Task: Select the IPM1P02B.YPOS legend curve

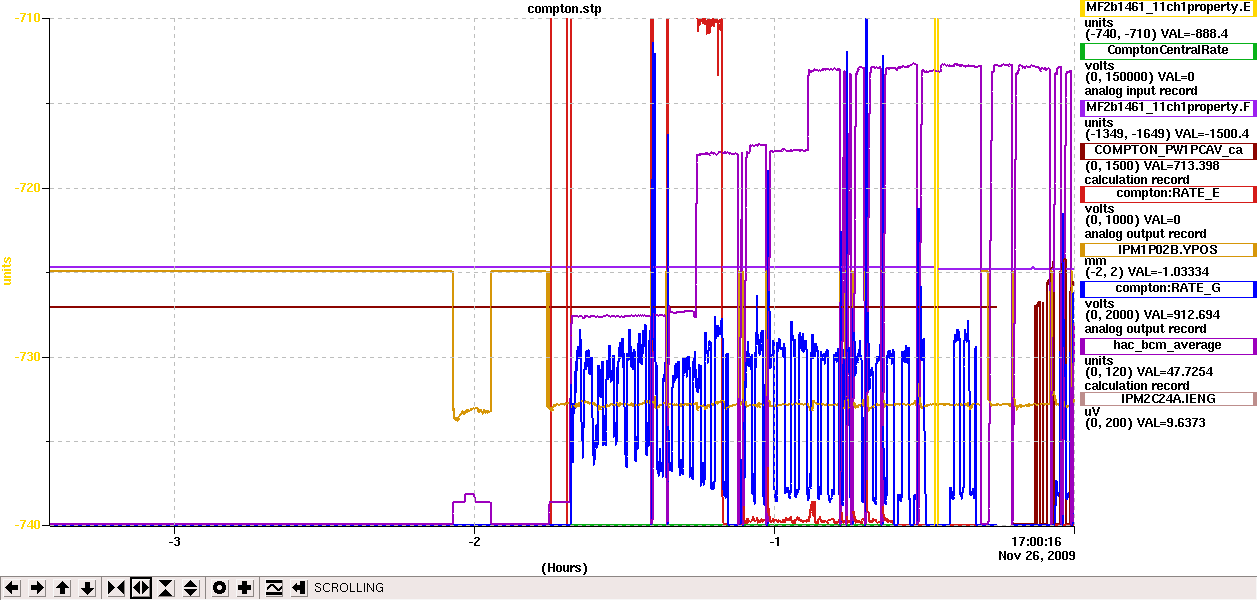Action: tap(1168, 250)
